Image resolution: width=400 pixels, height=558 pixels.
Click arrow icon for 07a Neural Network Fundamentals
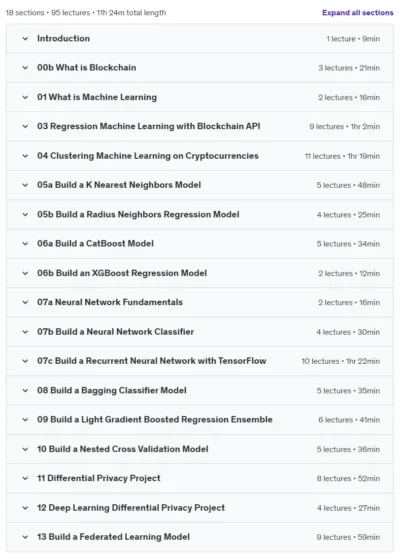pyautogui.click(x=25, y=302)
